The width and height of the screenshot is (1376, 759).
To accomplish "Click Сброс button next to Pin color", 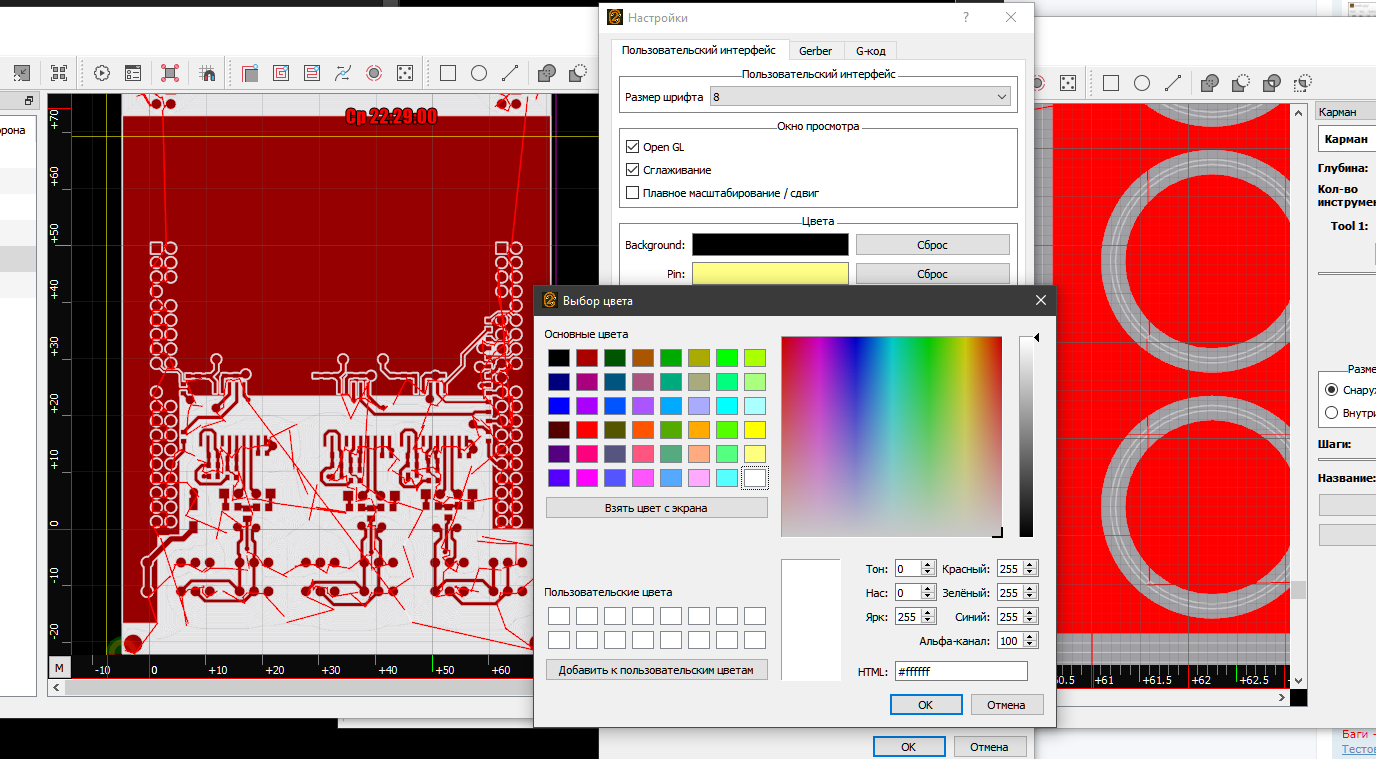I will tap(932, 274).
